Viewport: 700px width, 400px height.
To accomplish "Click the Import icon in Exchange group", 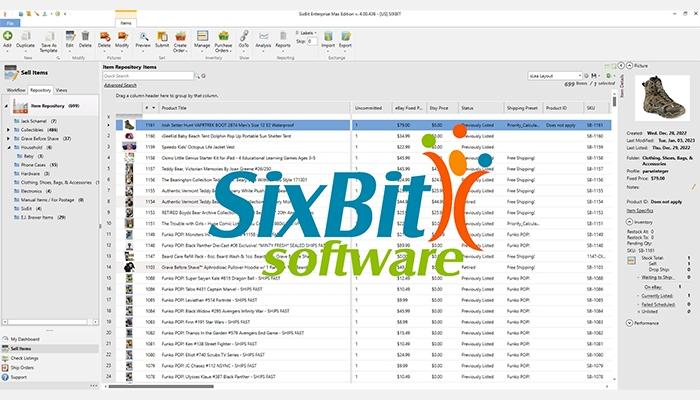I will tap(328, 36).
